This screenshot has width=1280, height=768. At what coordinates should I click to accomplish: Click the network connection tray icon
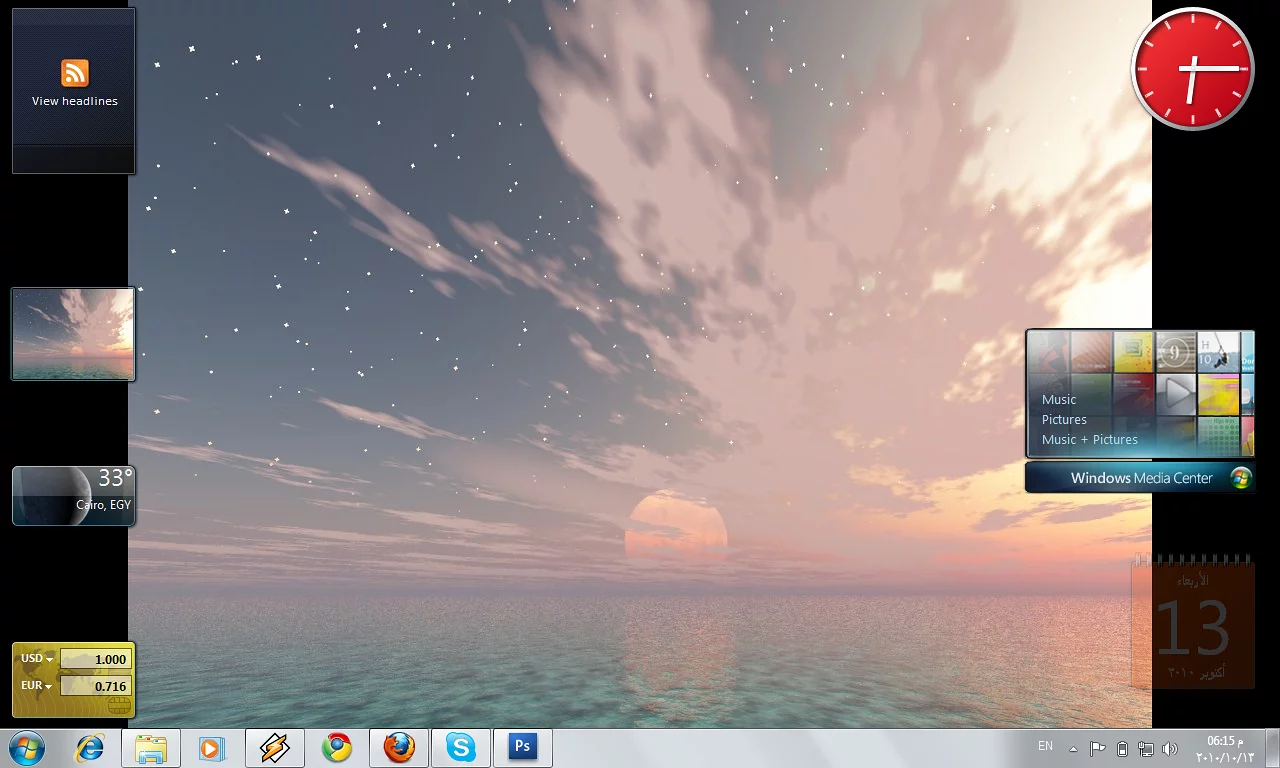click(x=1146, y=749)
